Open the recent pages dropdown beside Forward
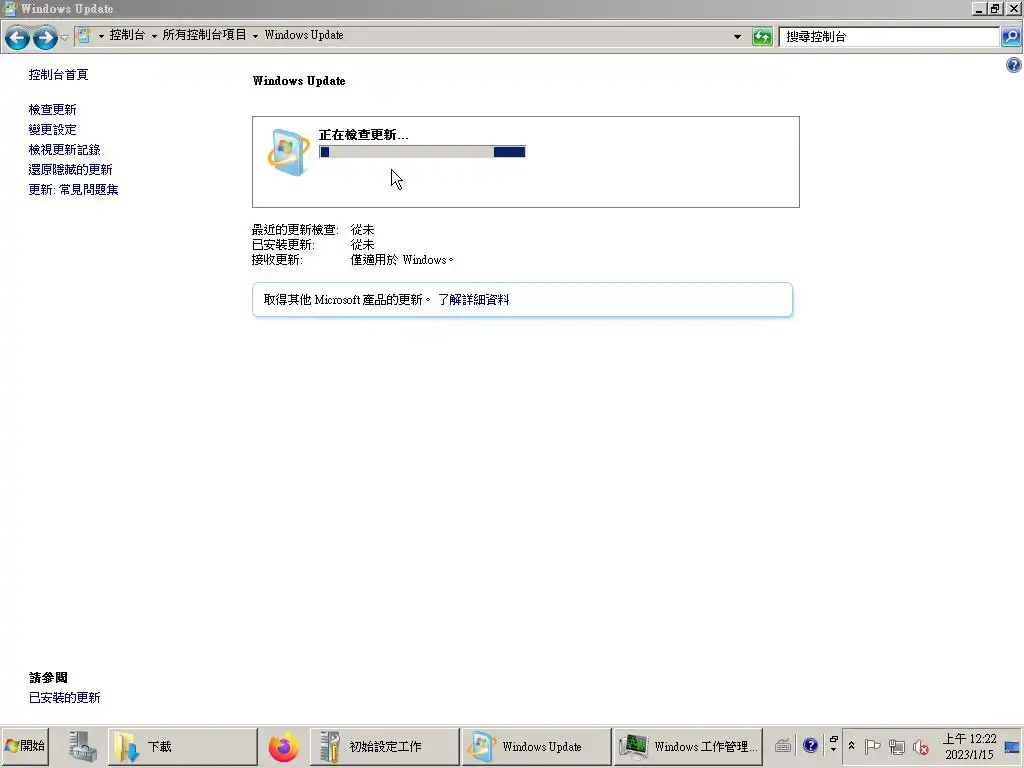Image resolution: width=1024 pixels, height=768 pixels. point(65,38)
